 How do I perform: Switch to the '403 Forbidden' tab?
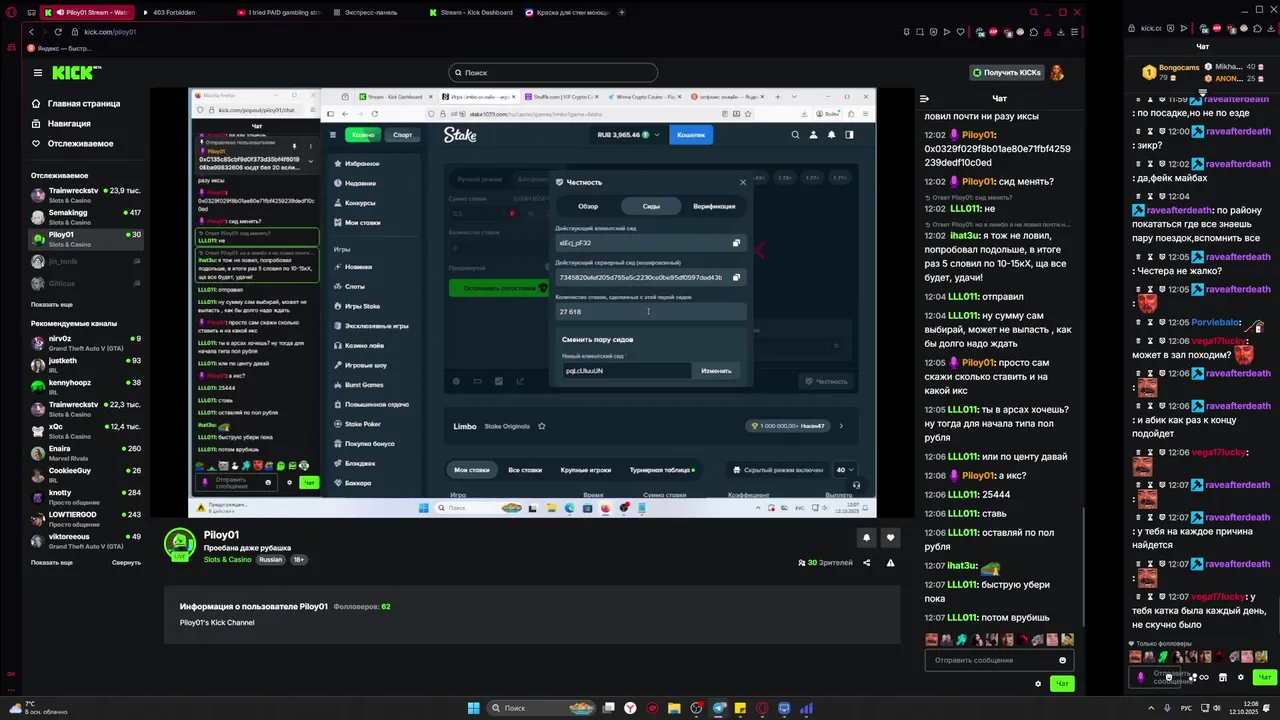182,12
